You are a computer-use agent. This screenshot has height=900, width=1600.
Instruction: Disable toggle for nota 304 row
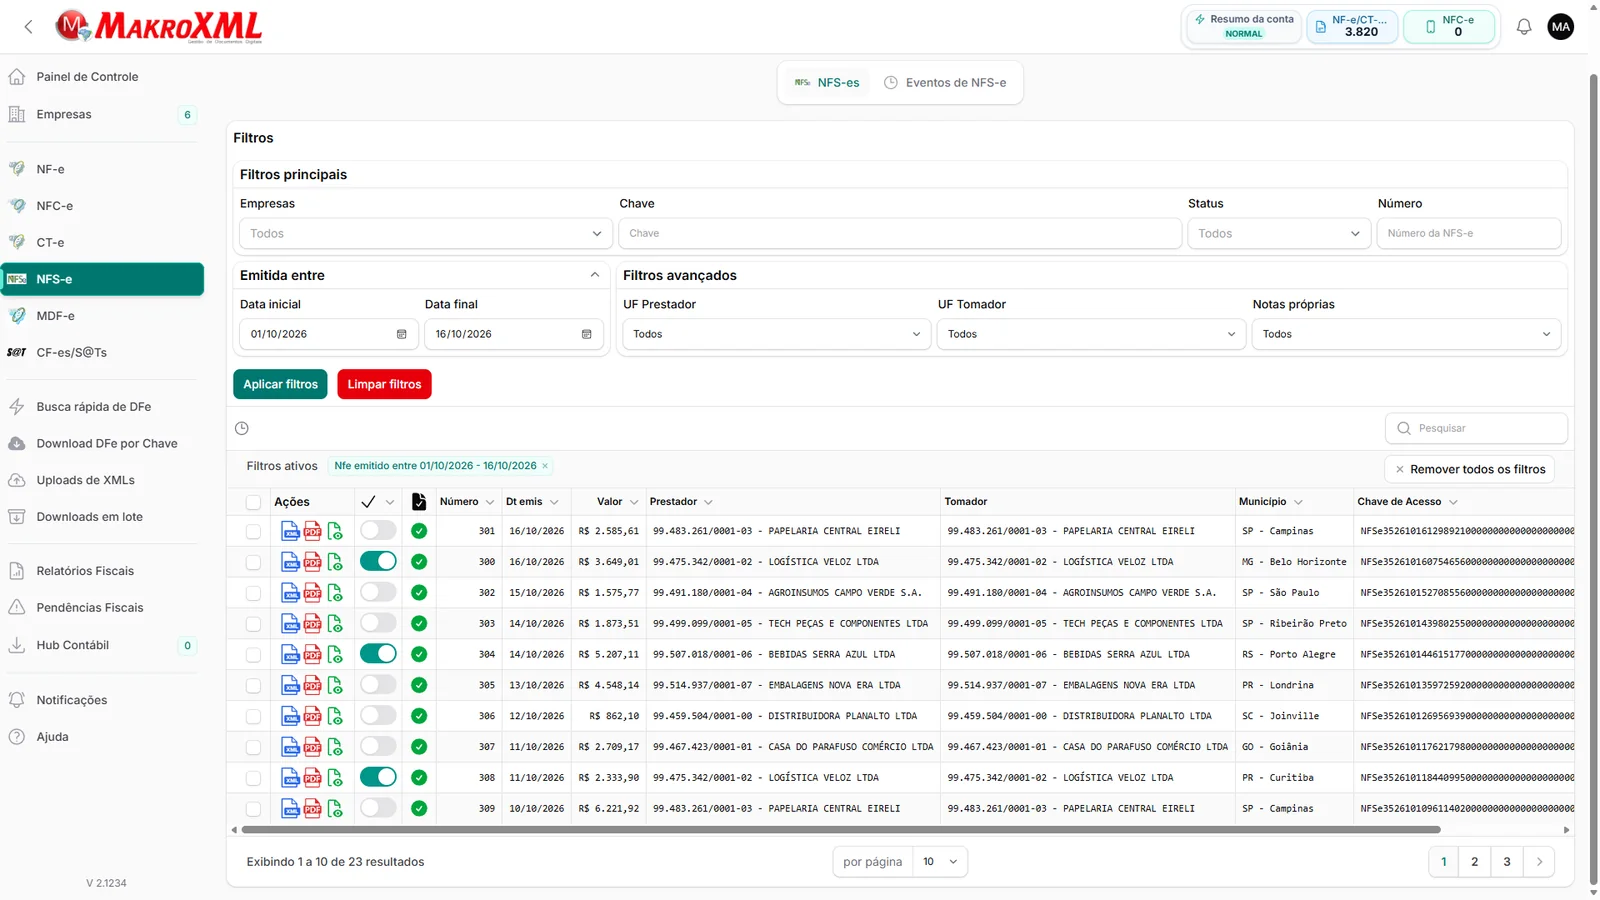click(378, 654)
